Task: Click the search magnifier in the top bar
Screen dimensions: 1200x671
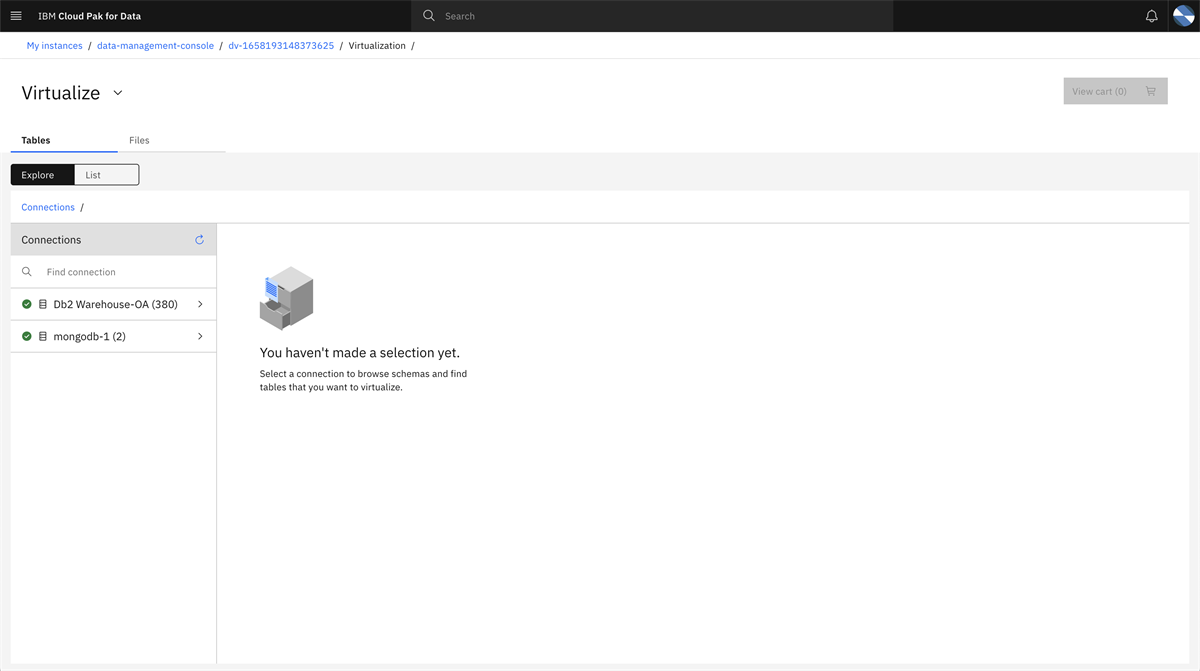Action: click(428, 15)
